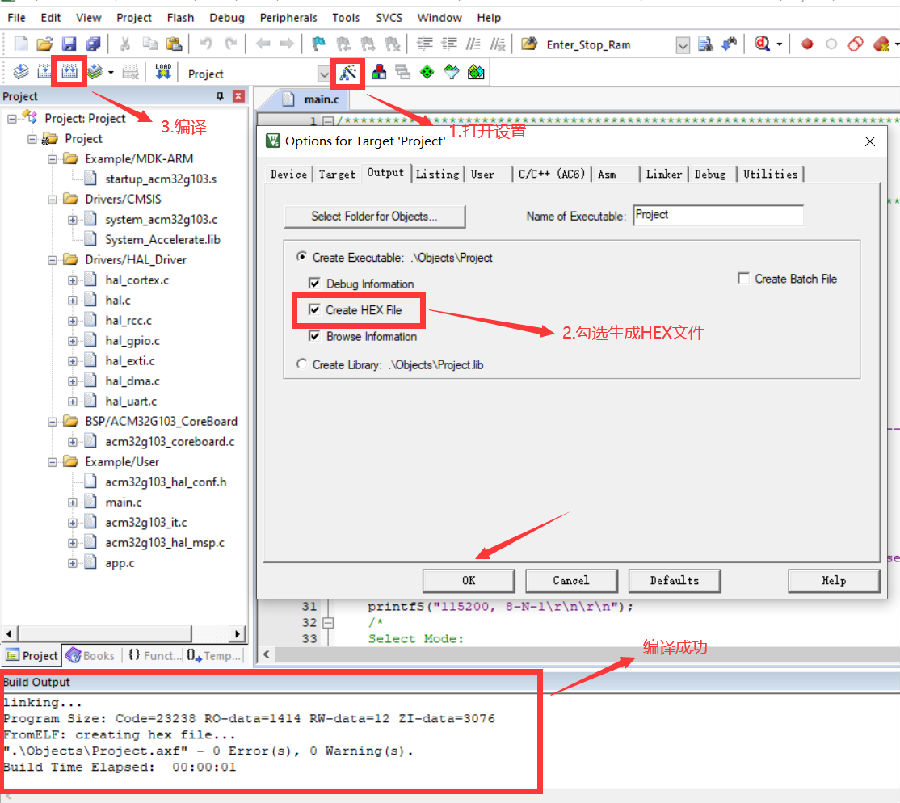Click the Download (LOAD) toolbar icon

pyautogui.click(x=163, y=72)
